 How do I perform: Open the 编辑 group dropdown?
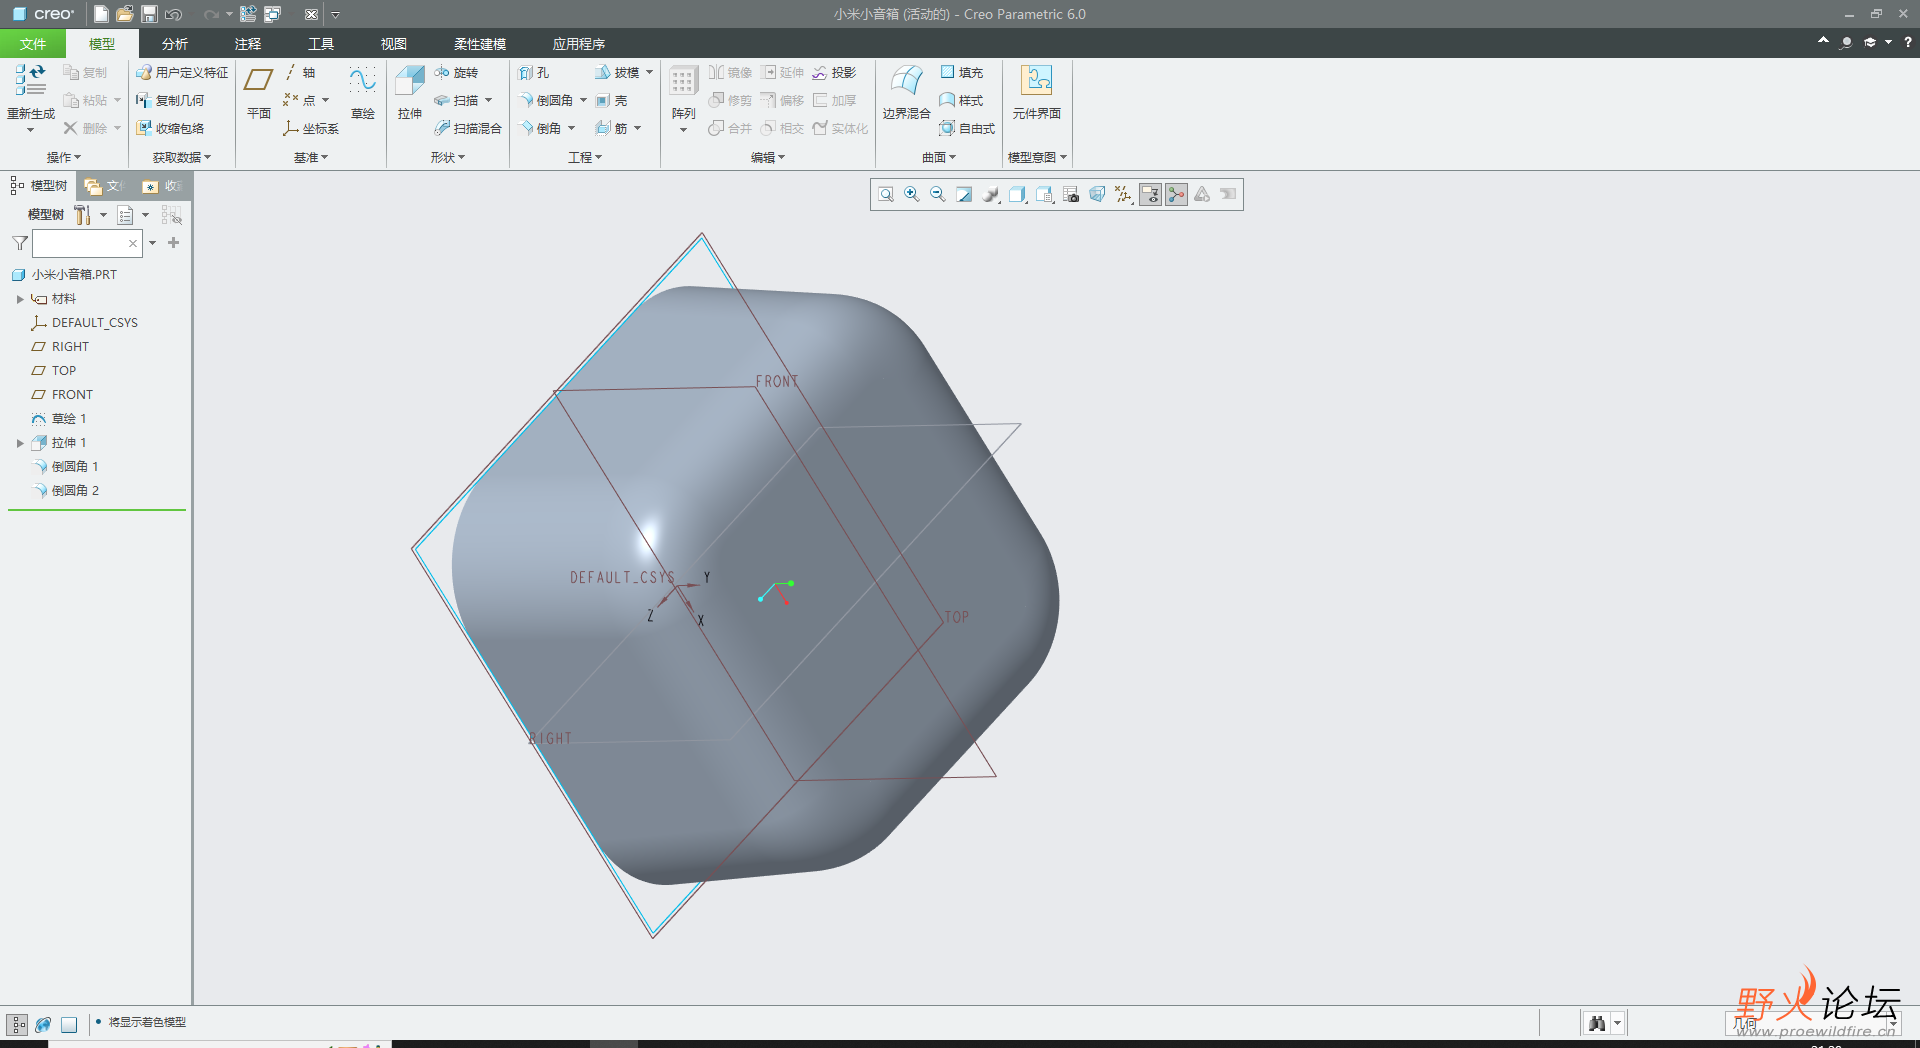[768, 157]
